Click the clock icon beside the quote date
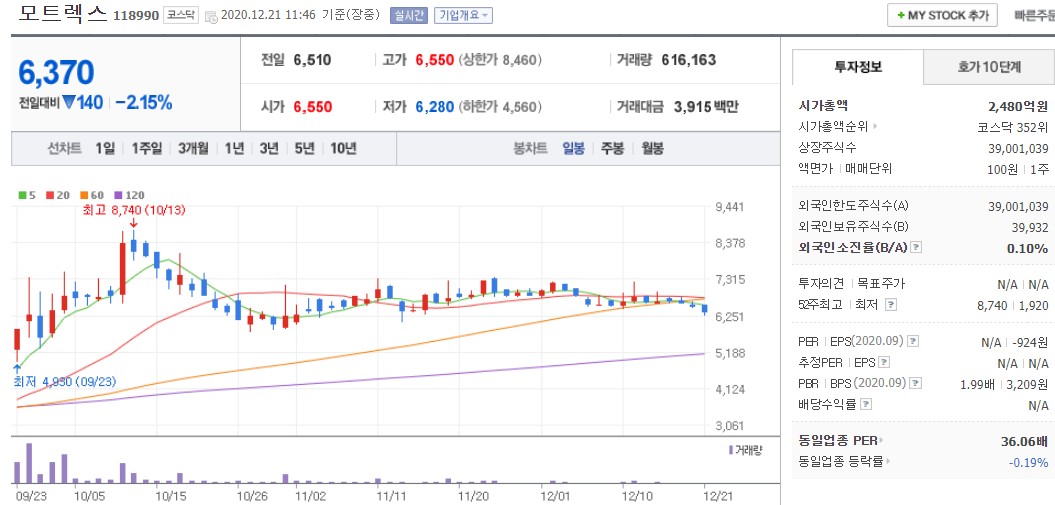The width and height of the screenshot is (1055, 505). (x=211, y=15)
